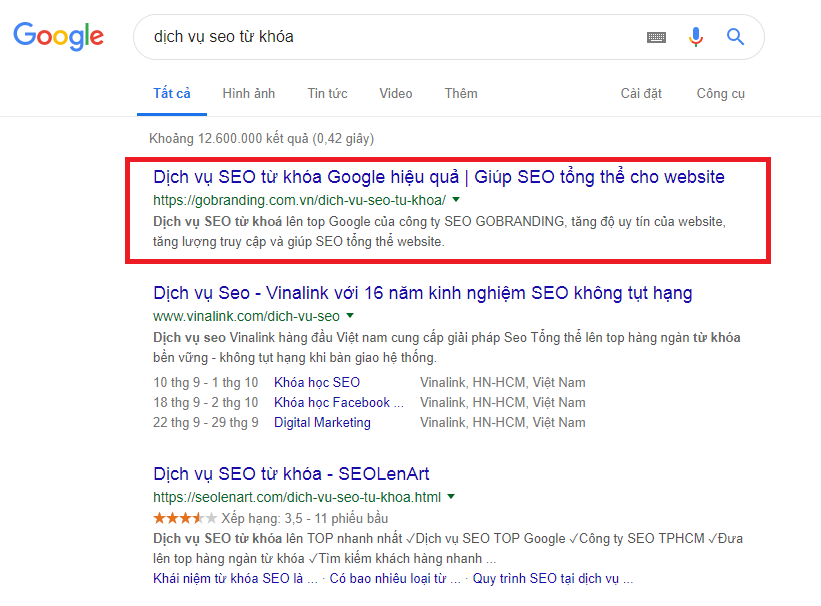Click the SEOLenArt result description snippet
The width and height of the screenshot is (821, 606).
click(x=448, y=548)
